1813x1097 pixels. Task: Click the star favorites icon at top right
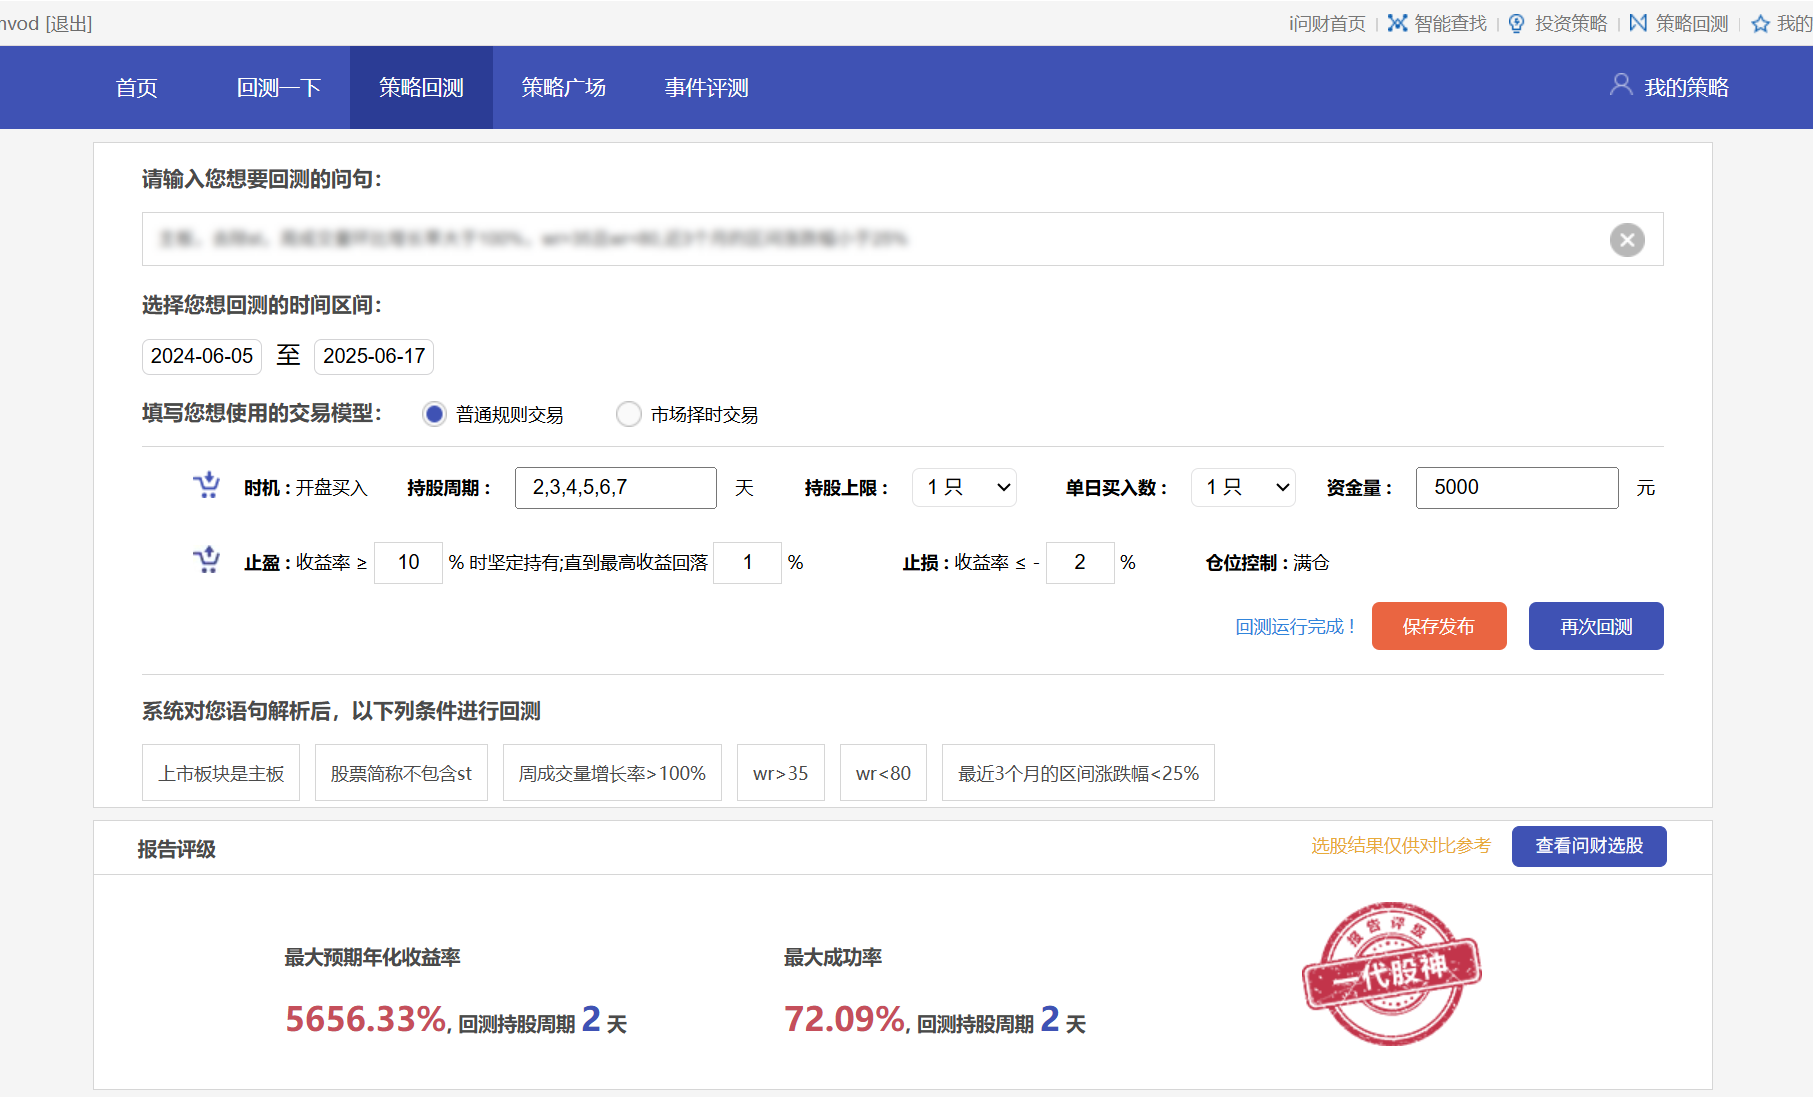pyautogui.click(x=1760, y=24)
